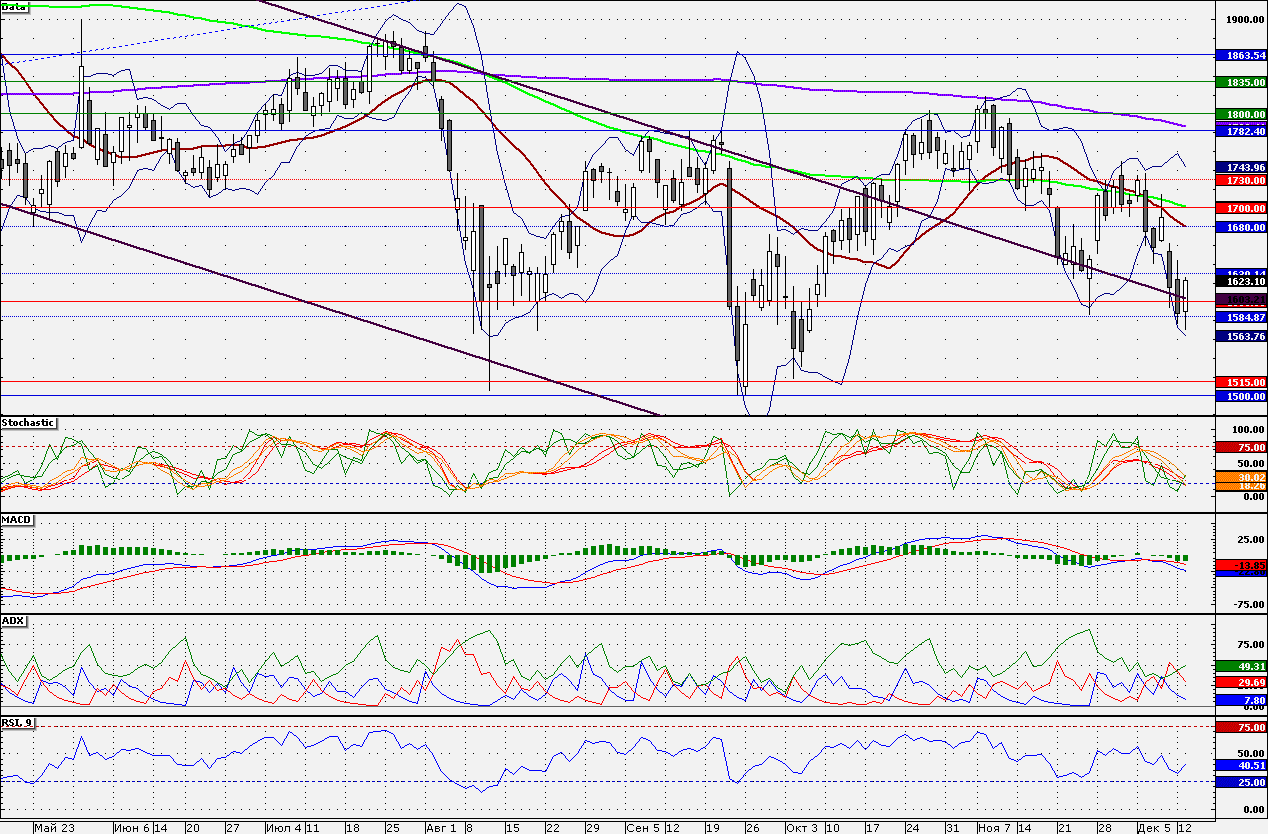Click the 1863.54 blue price level tag
The width and height of the screenshot is (1268, 834).
click(x=1240, y=55)
